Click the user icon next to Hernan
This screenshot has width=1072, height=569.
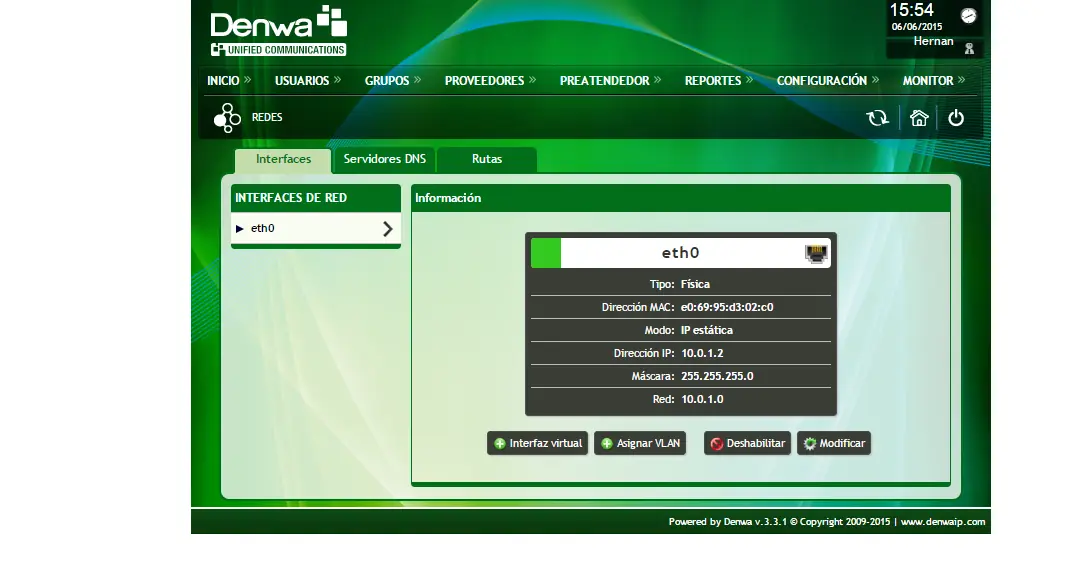969,49
